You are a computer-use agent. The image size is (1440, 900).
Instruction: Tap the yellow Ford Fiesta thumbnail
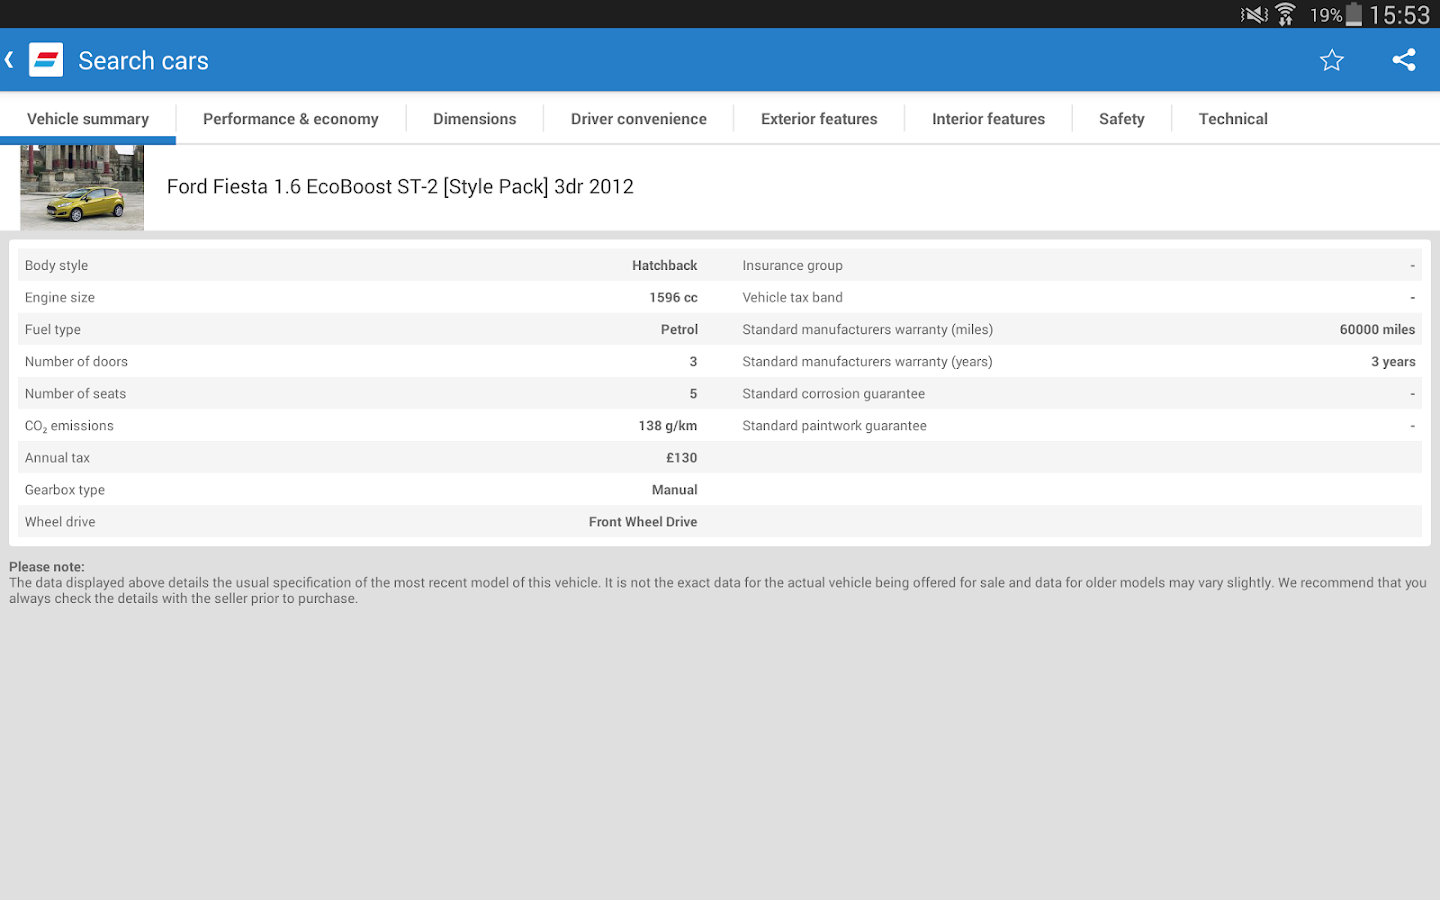point(82,188)
